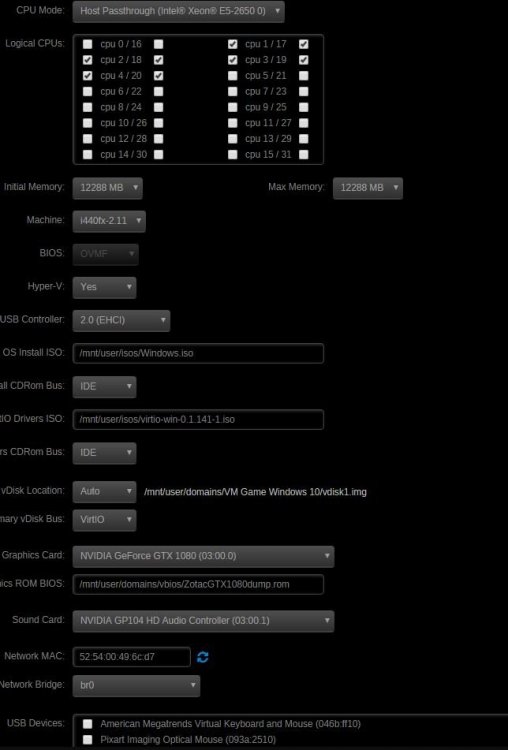Regenerate the Network MAC address with refresh icon

tap(202, 657)
